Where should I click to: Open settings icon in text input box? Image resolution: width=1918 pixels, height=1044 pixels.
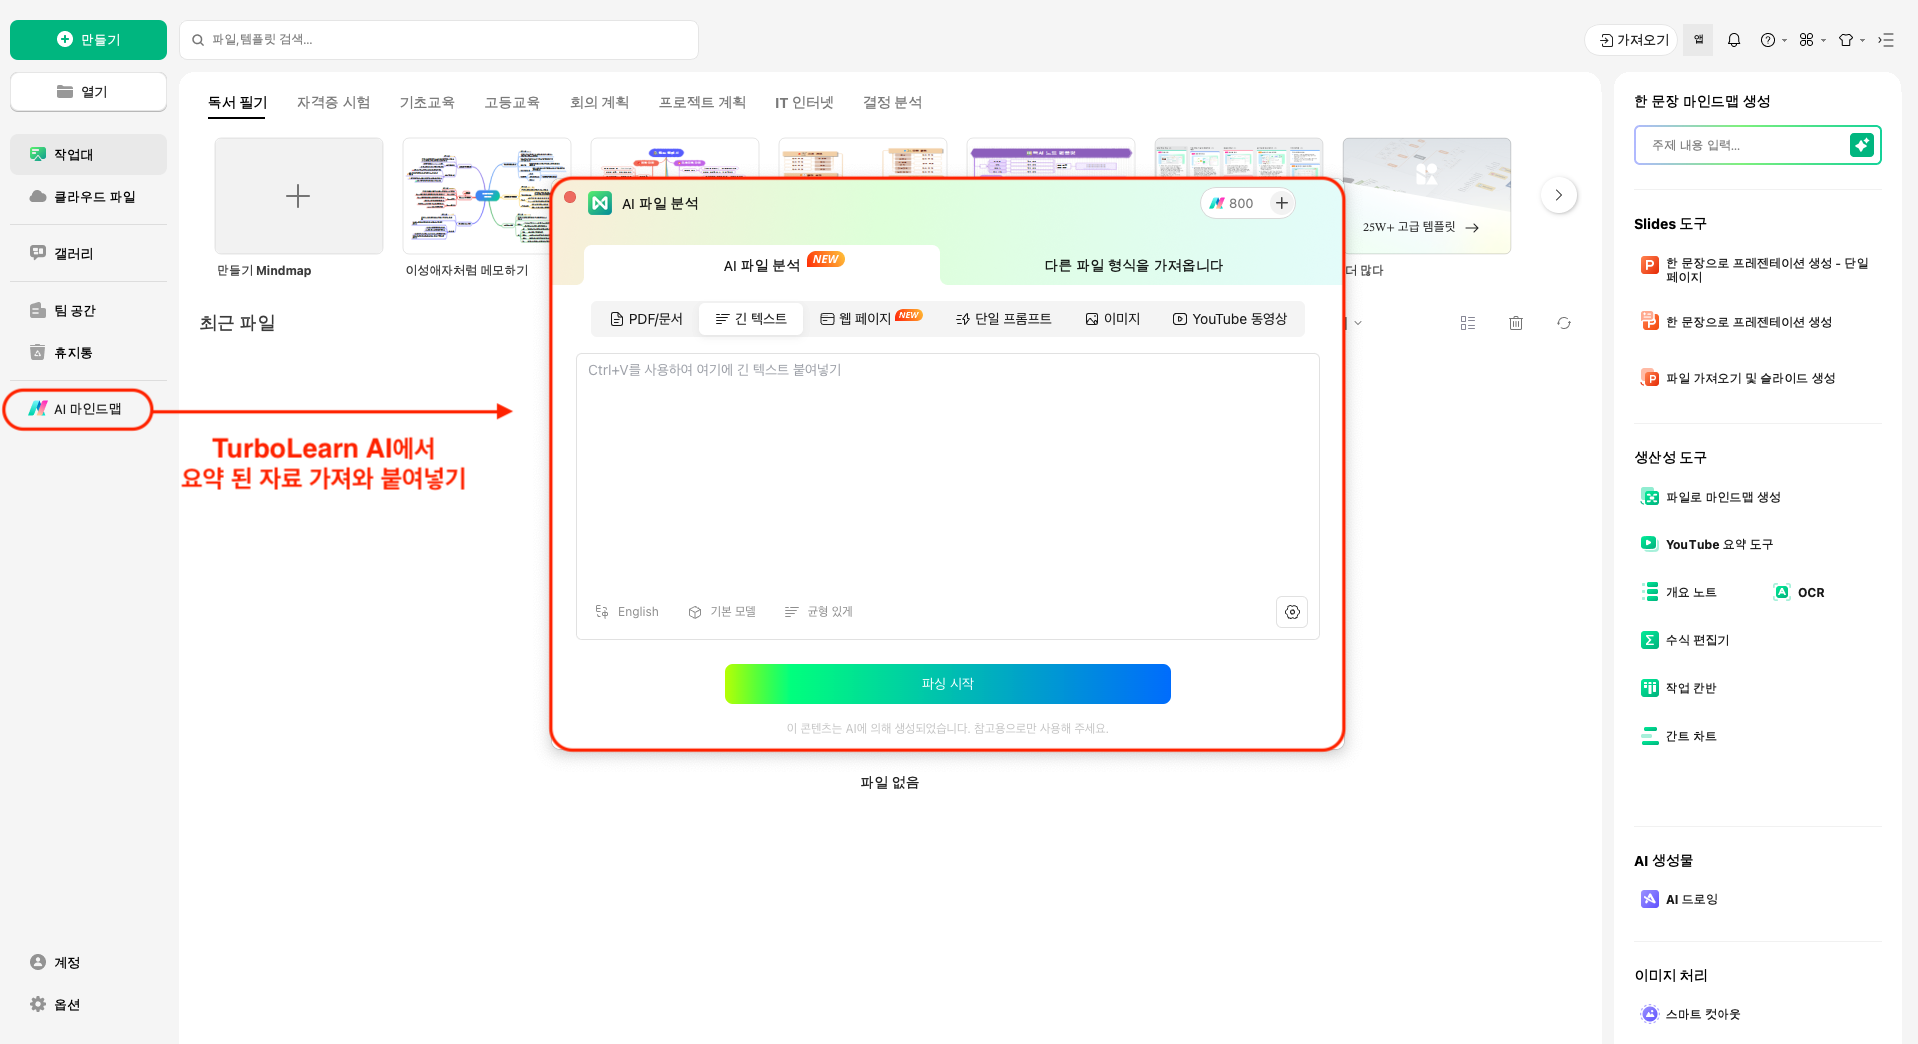pos(1292,612)
